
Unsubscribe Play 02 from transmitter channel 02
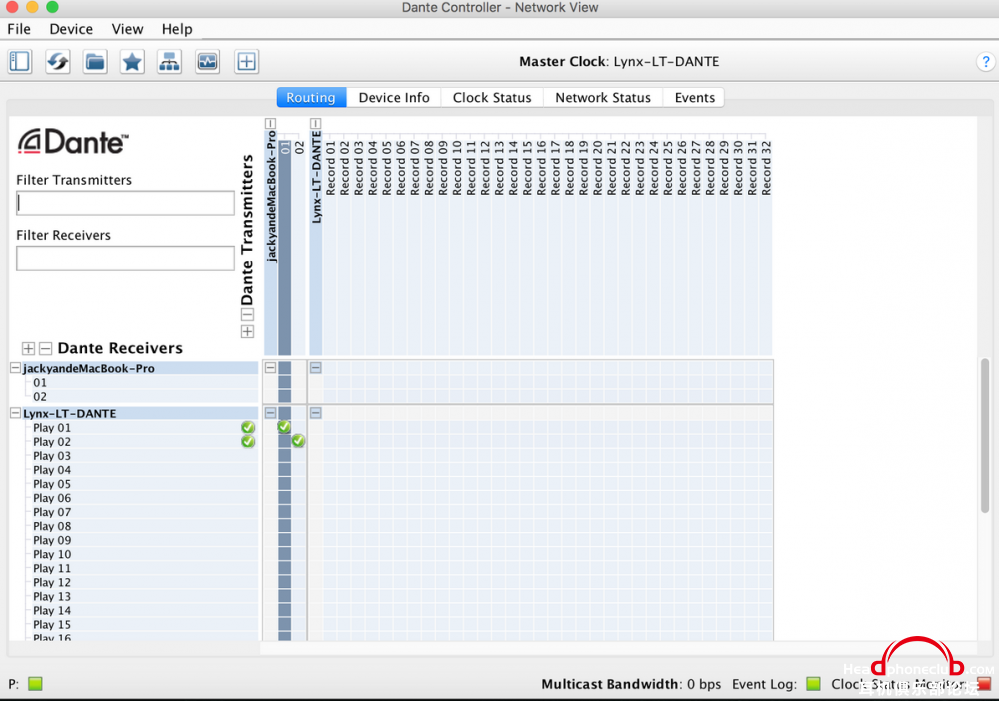tap(298, 441)
